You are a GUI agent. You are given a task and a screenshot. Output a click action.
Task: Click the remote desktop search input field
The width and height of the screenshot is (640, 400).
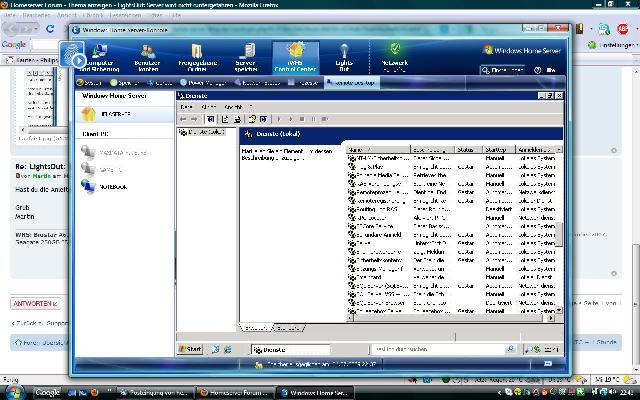pyautogui.click(x=438, y=349)
